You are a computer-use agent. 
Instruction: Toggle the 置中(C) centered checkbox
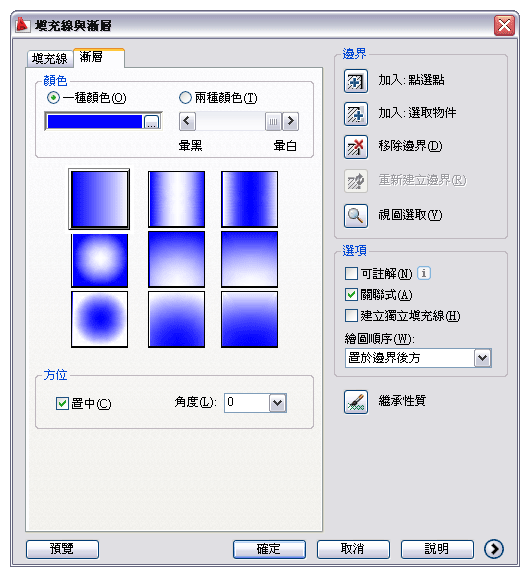point(62,403)
